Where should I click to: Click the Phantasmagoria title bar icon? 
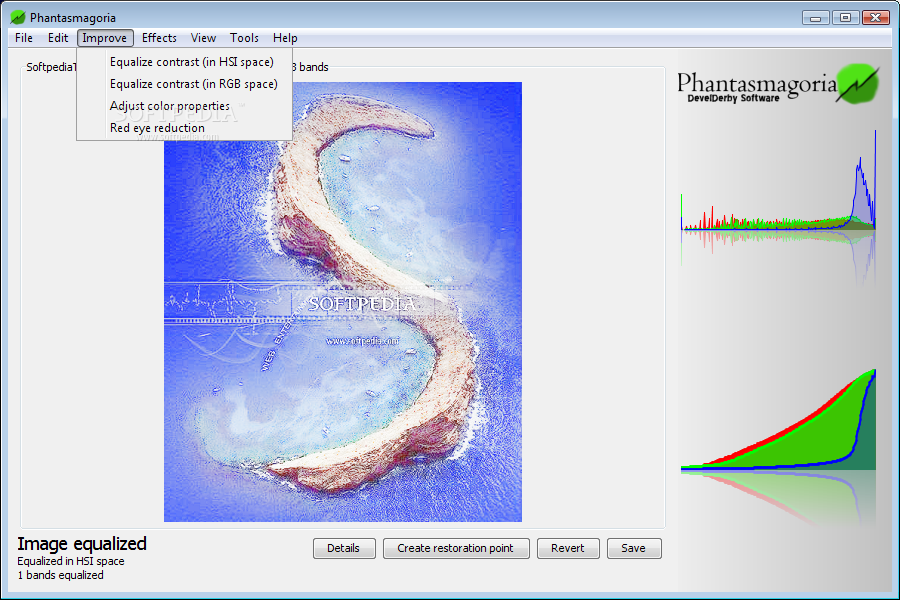point(18,17)
